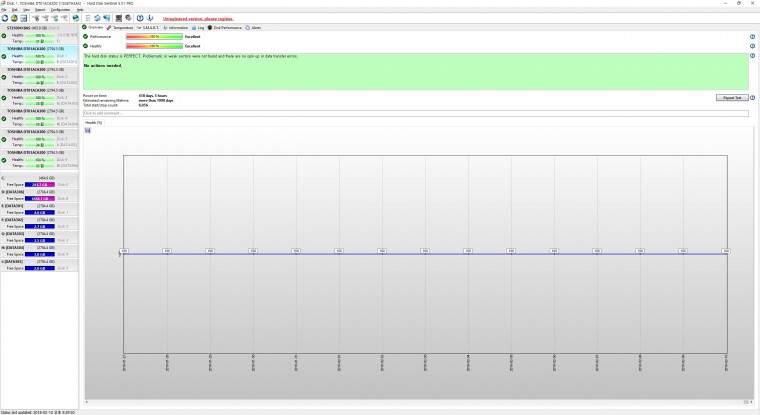Switch to the Information tab
This screenshot has width=760, height=415.
[x=175, y=28]
